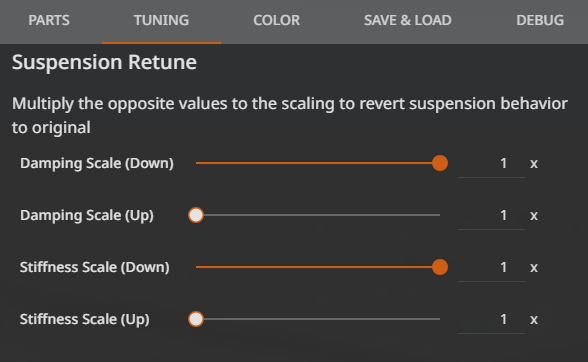The height and width of the screenshot is (362, 588).
Task: Click the Stiffness Scale (Up) label
Action: coord(85,320)
